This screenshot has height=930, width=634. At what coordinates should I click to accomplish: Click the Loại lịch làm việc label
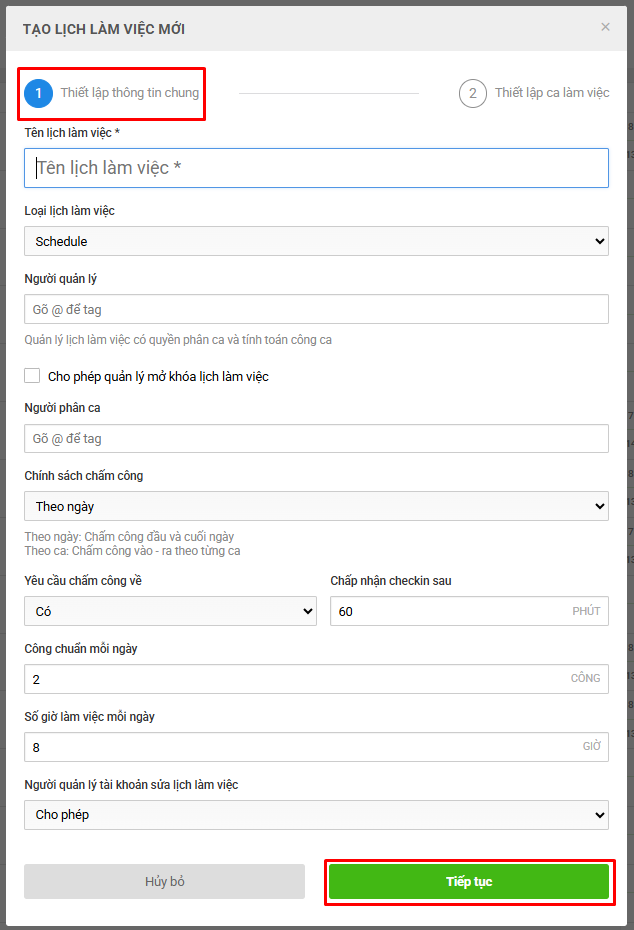click(69, 211)
